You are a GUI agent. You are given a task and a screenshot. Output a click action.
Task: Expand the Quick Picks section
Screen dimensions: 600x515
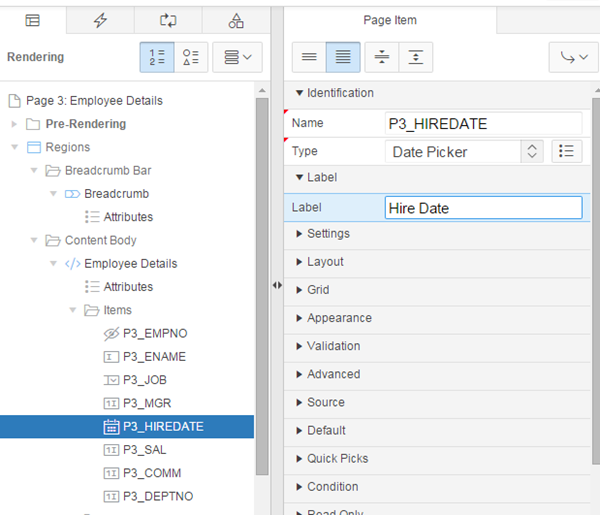(300, 459)
